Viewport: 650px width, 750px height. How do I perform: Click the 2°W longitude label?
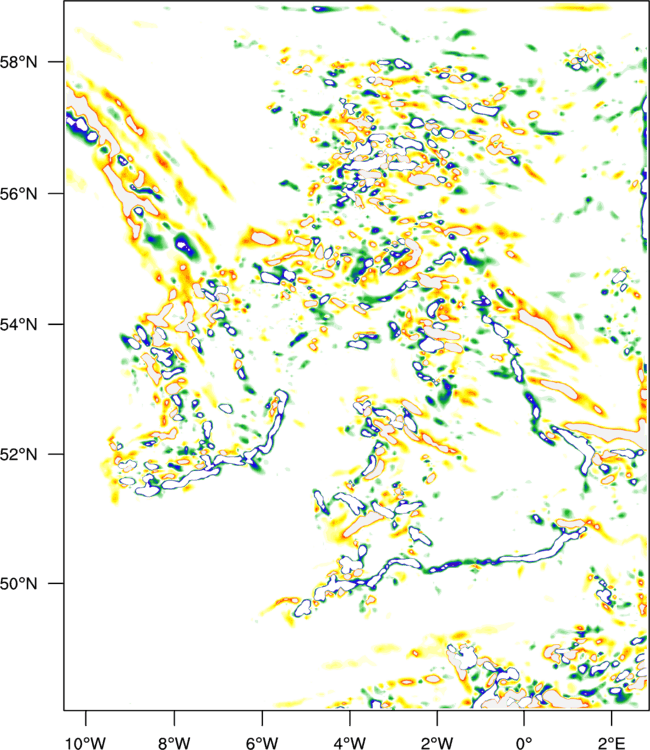[x=437, y=743]
